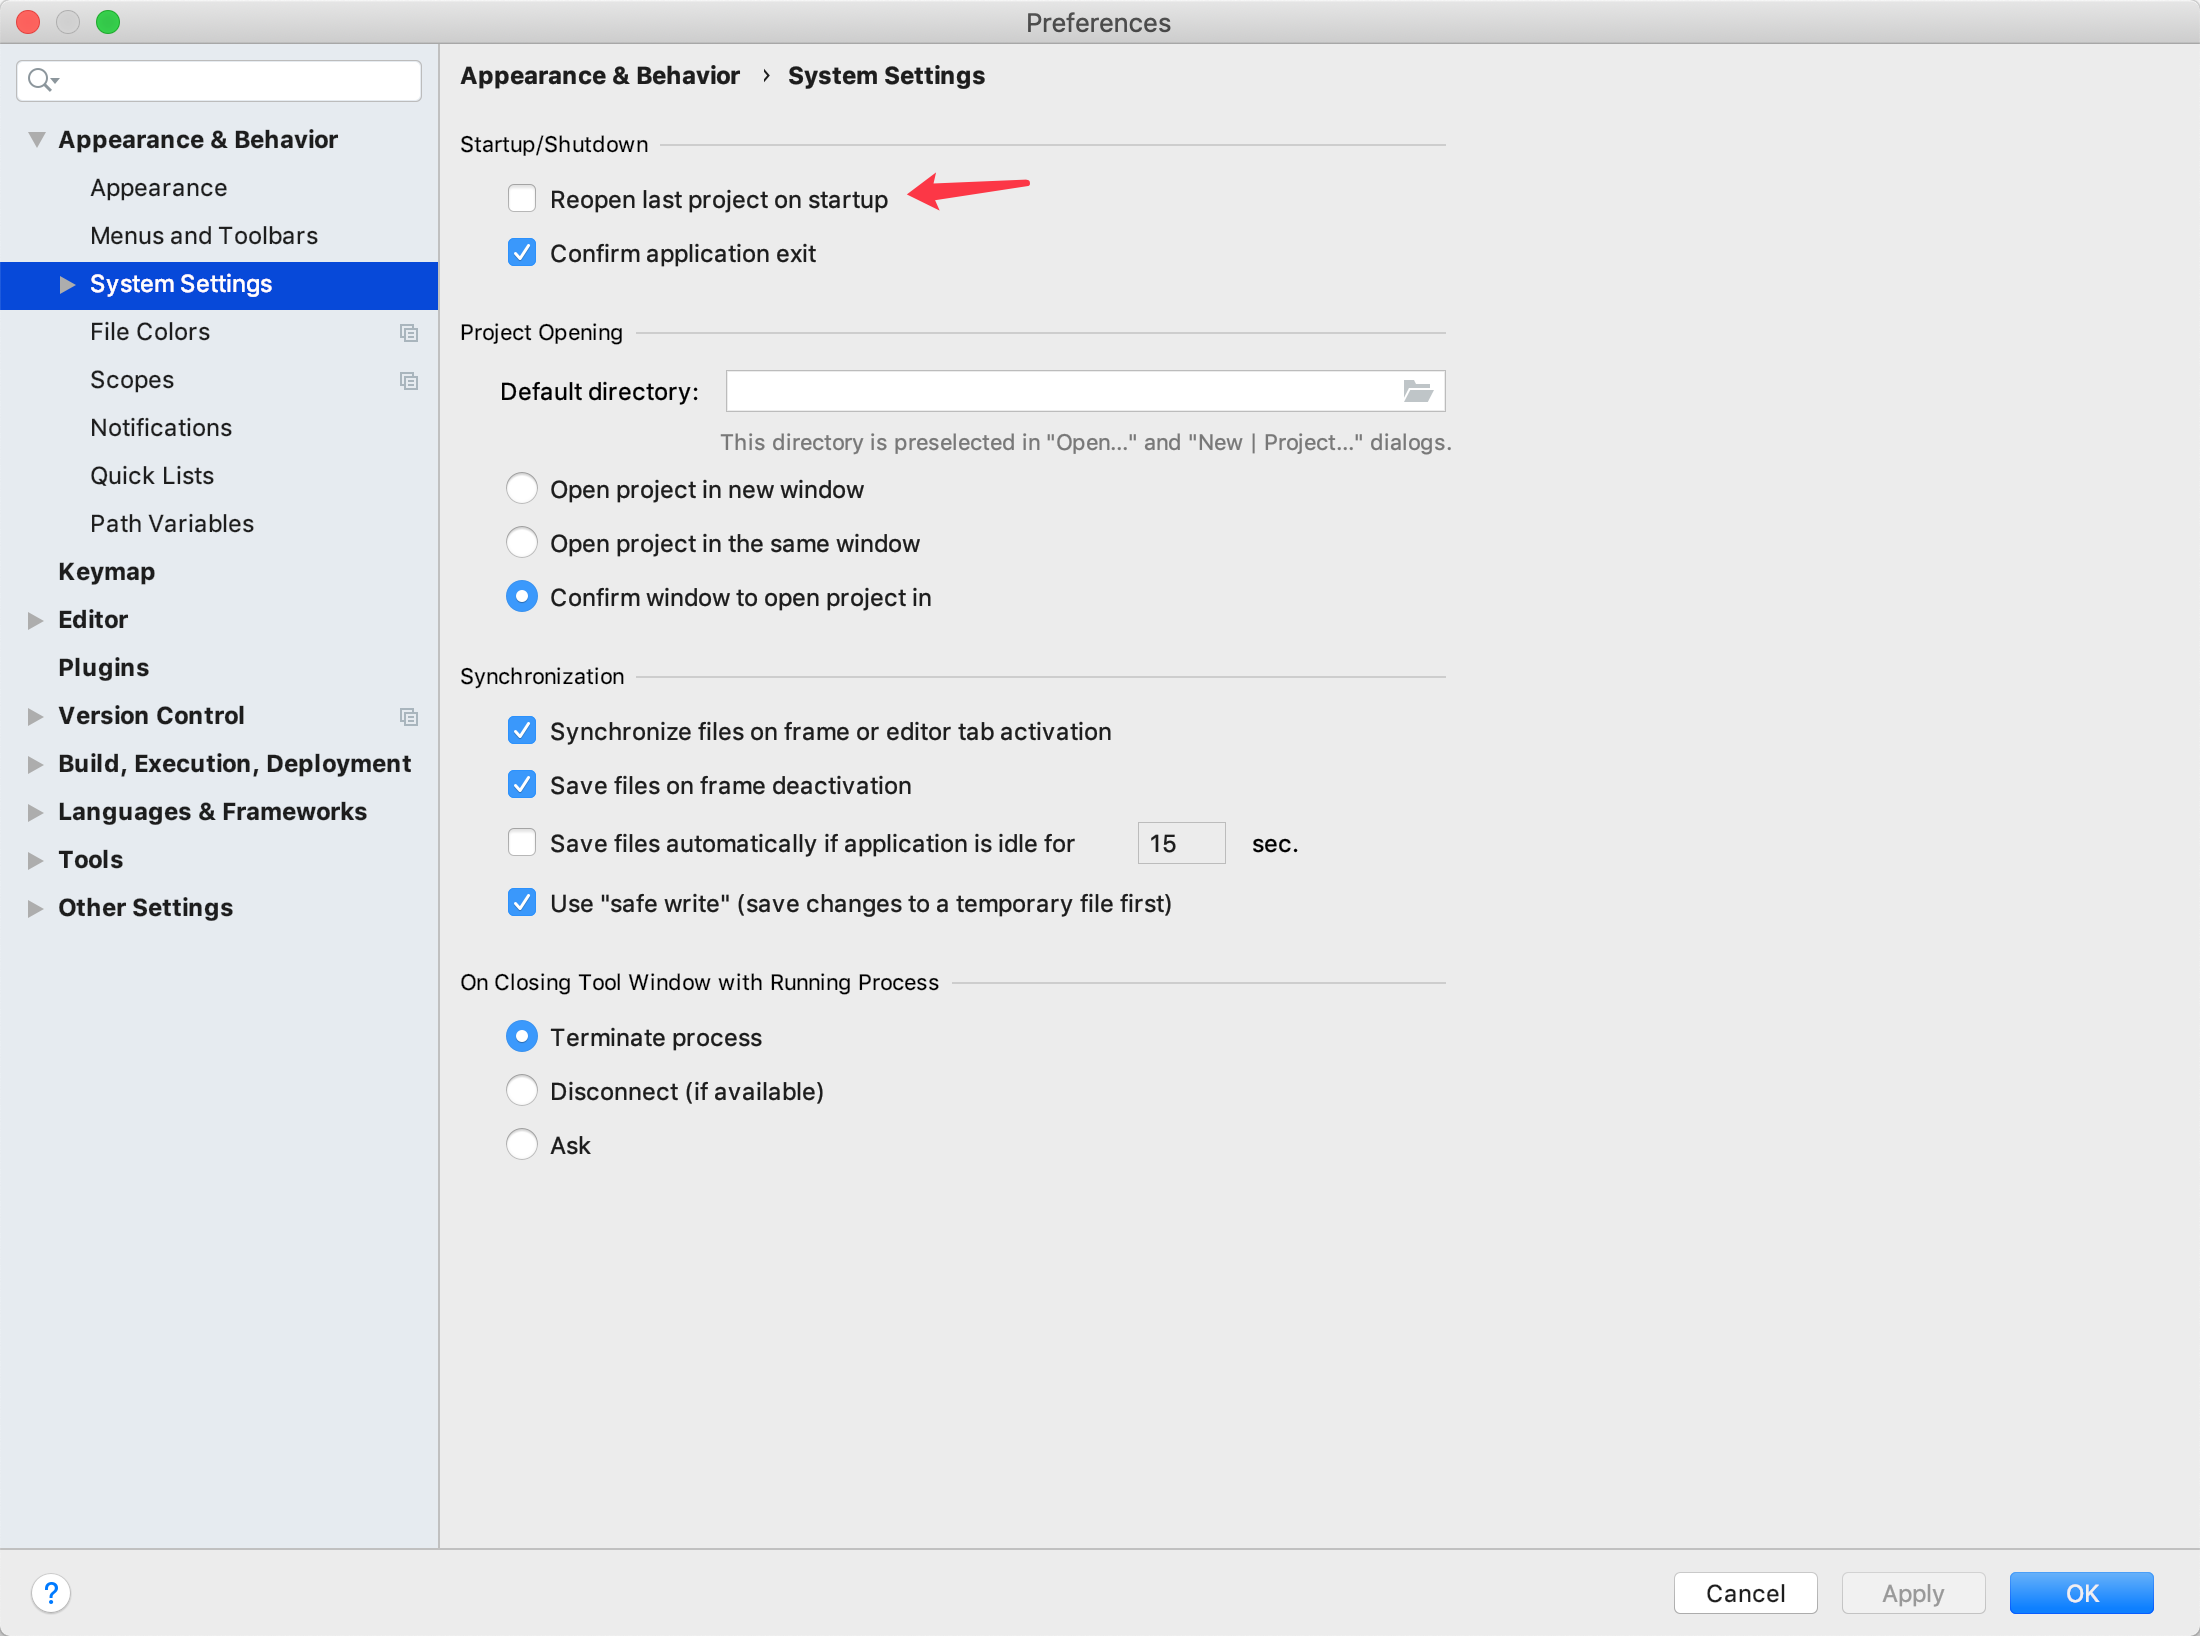
Task: Click the idle seconds field showing 15
Action: click(x=1182, y=843)
